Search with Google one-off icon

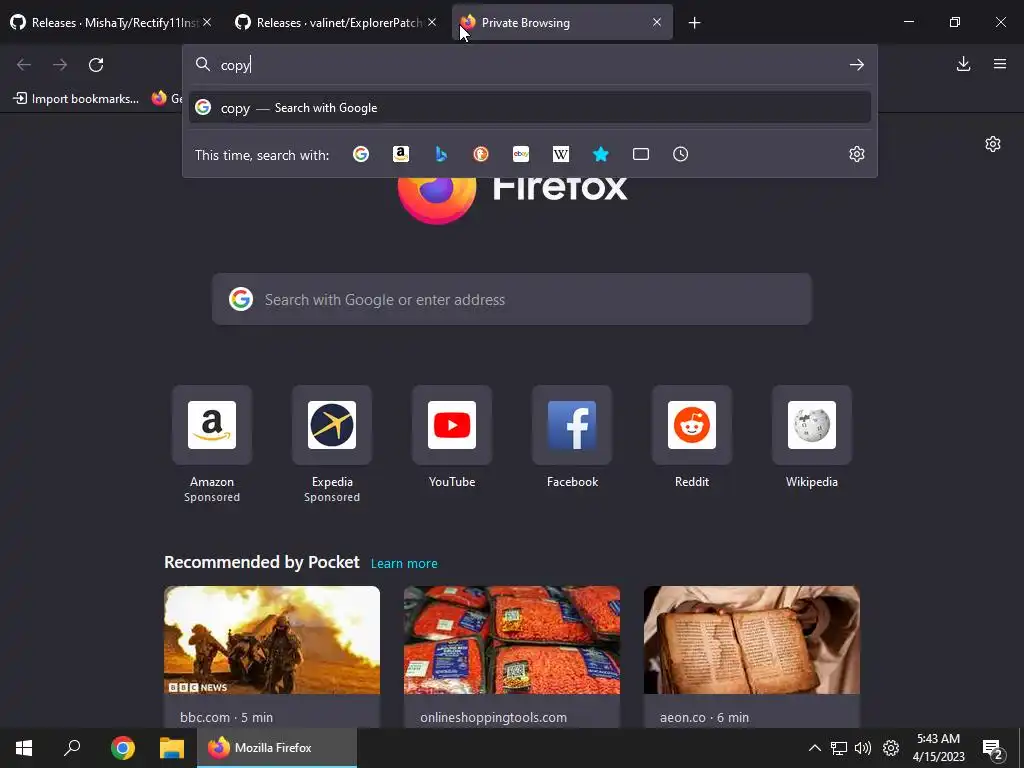pyautogui.click(x=360, y=154)
